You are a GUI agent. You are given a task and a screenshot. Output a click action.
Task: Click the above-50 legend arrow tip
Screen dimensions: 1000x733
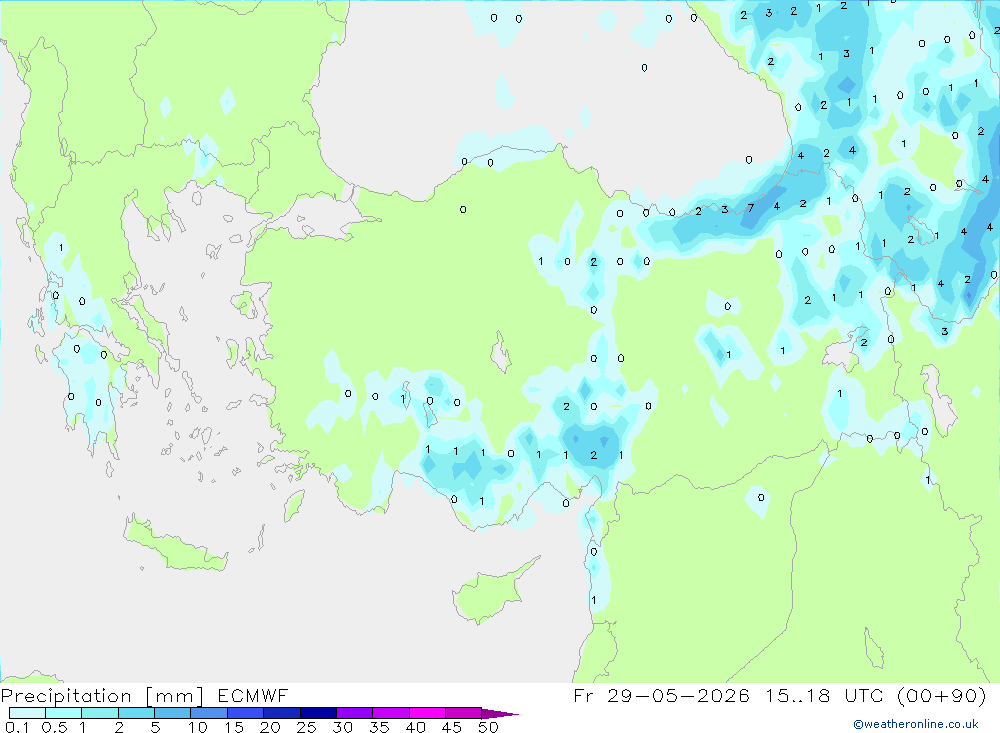click(501, 714)
